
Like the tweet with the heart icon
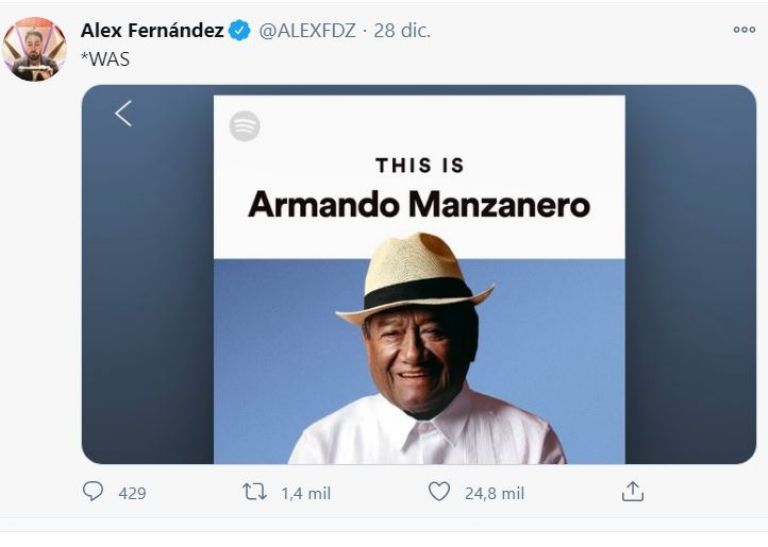click(438, 492)
